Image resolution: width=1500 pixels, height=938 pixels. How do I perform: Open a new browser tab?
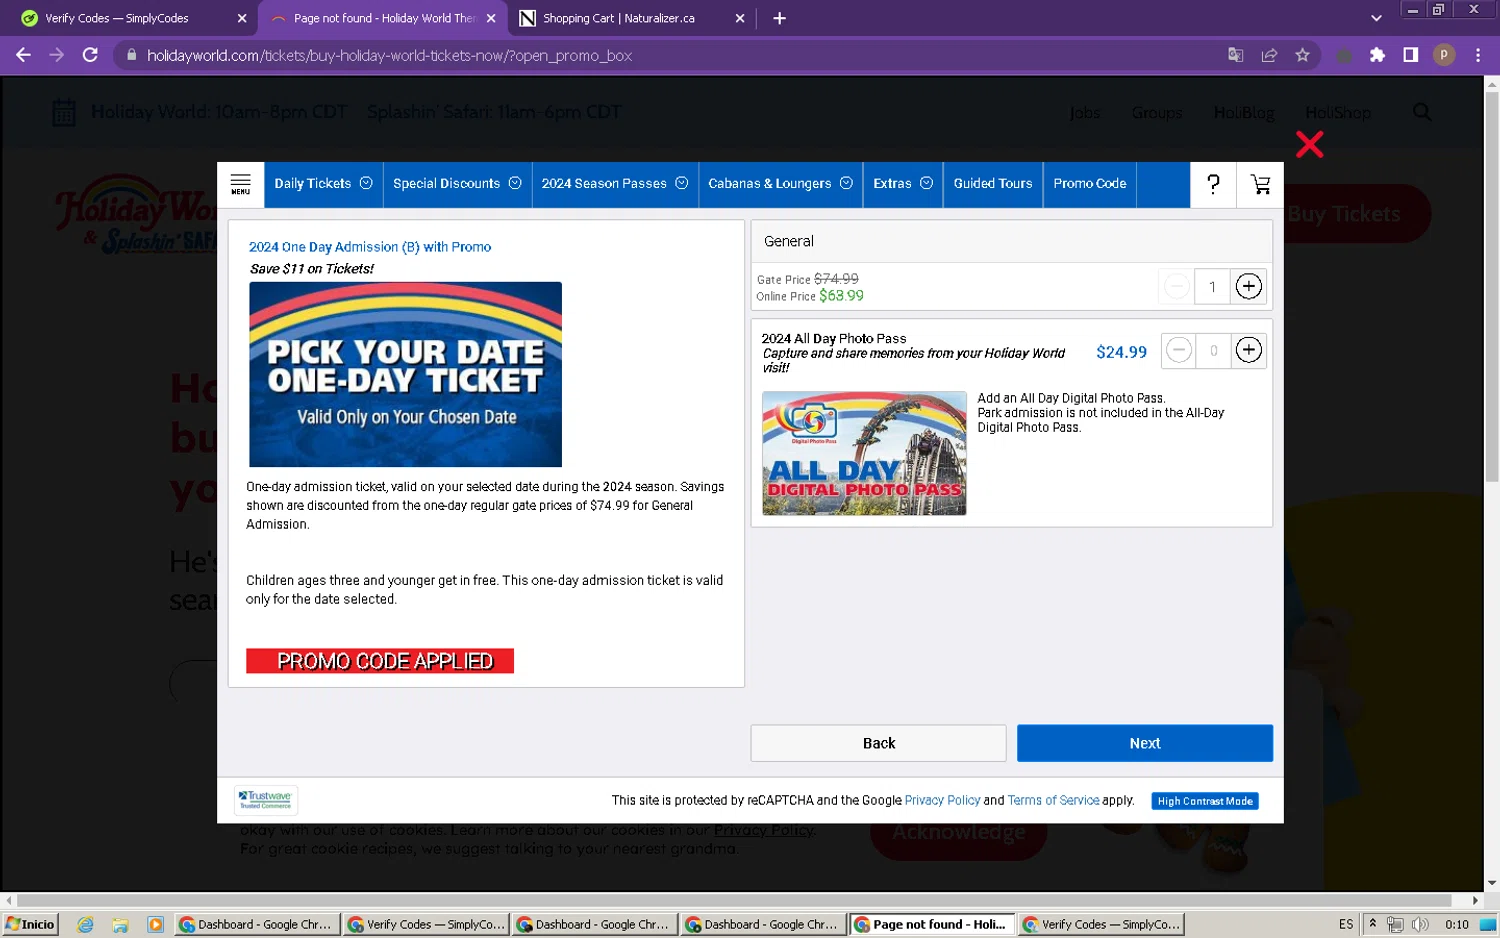click(779, 18)
